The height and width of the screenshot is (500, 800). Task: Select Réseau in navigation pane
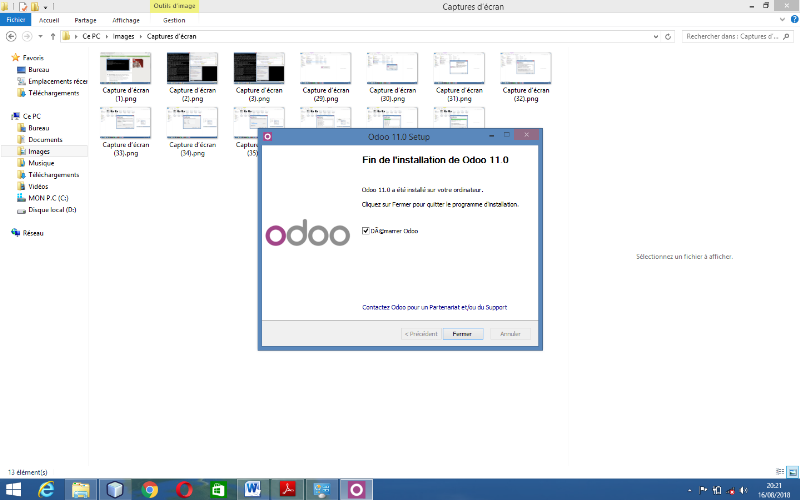[x=33, y=233]
